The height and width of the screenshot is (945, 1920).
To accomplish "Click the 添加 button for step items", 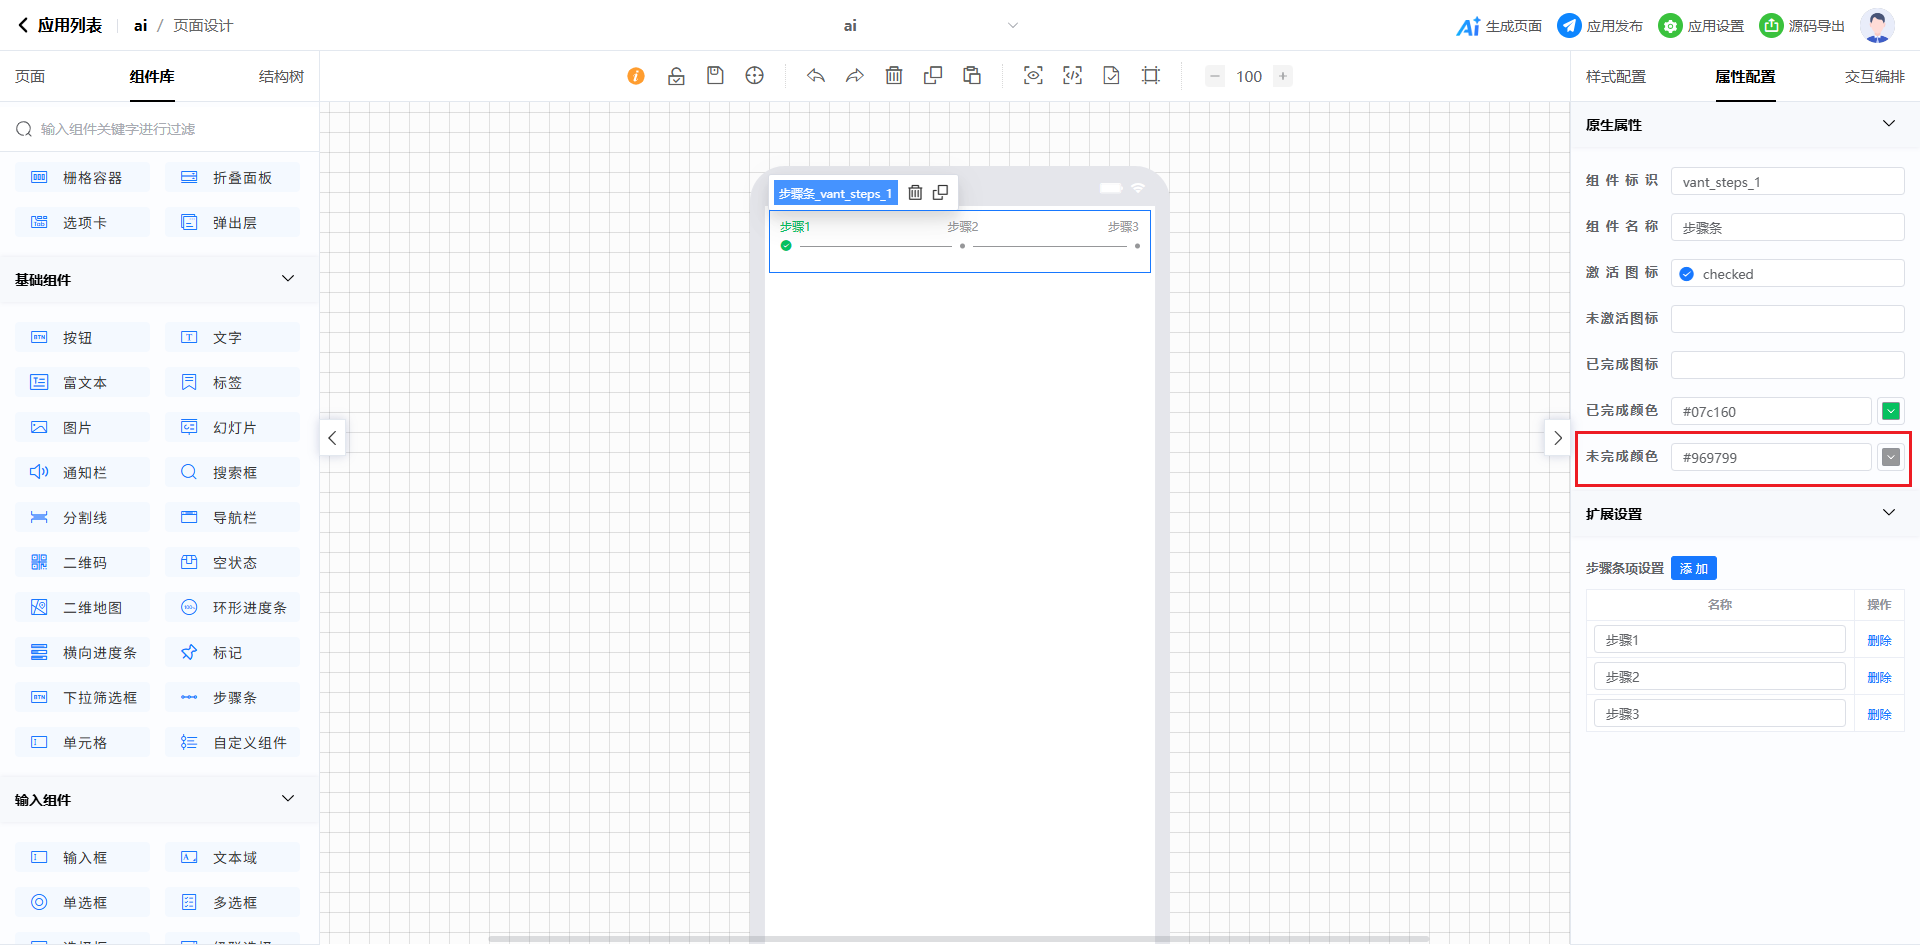I will [1693, 569].
